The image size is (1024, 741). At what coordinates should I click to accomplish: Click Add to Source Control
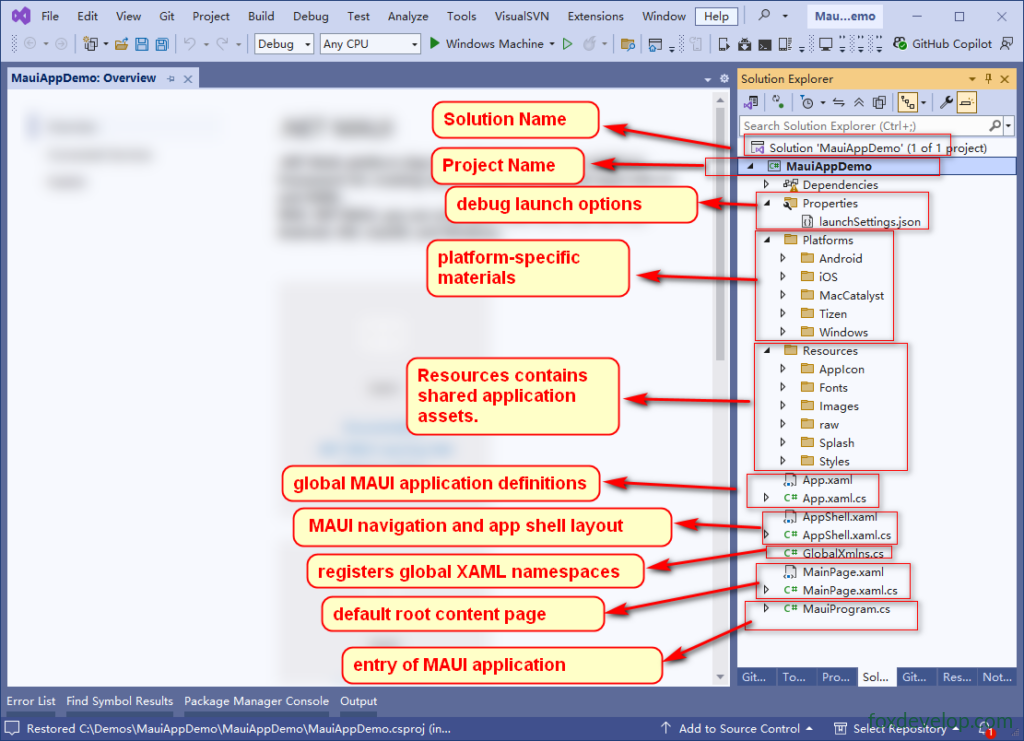tap(738, 729)
